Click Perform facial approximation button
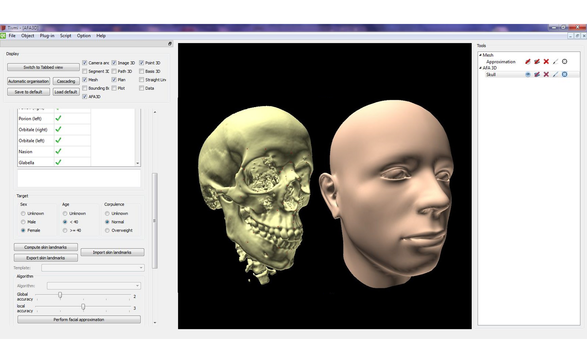 tap(79, 320)
